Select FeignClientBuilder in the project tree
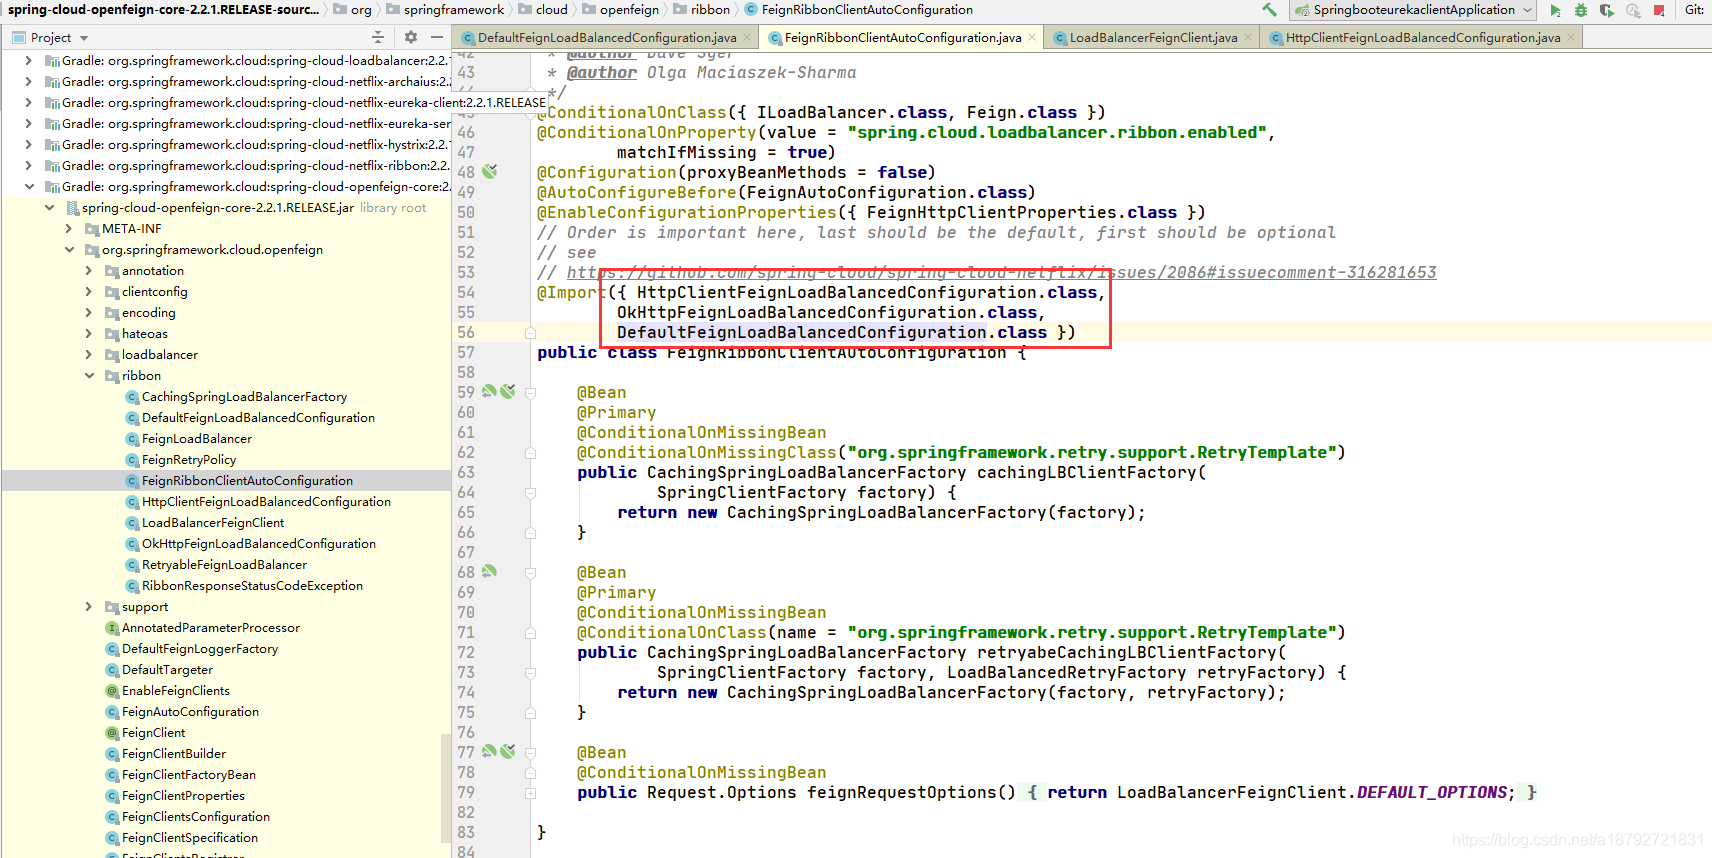The height and width of the screenshot is (858, 1712). (x=174, y=754)
